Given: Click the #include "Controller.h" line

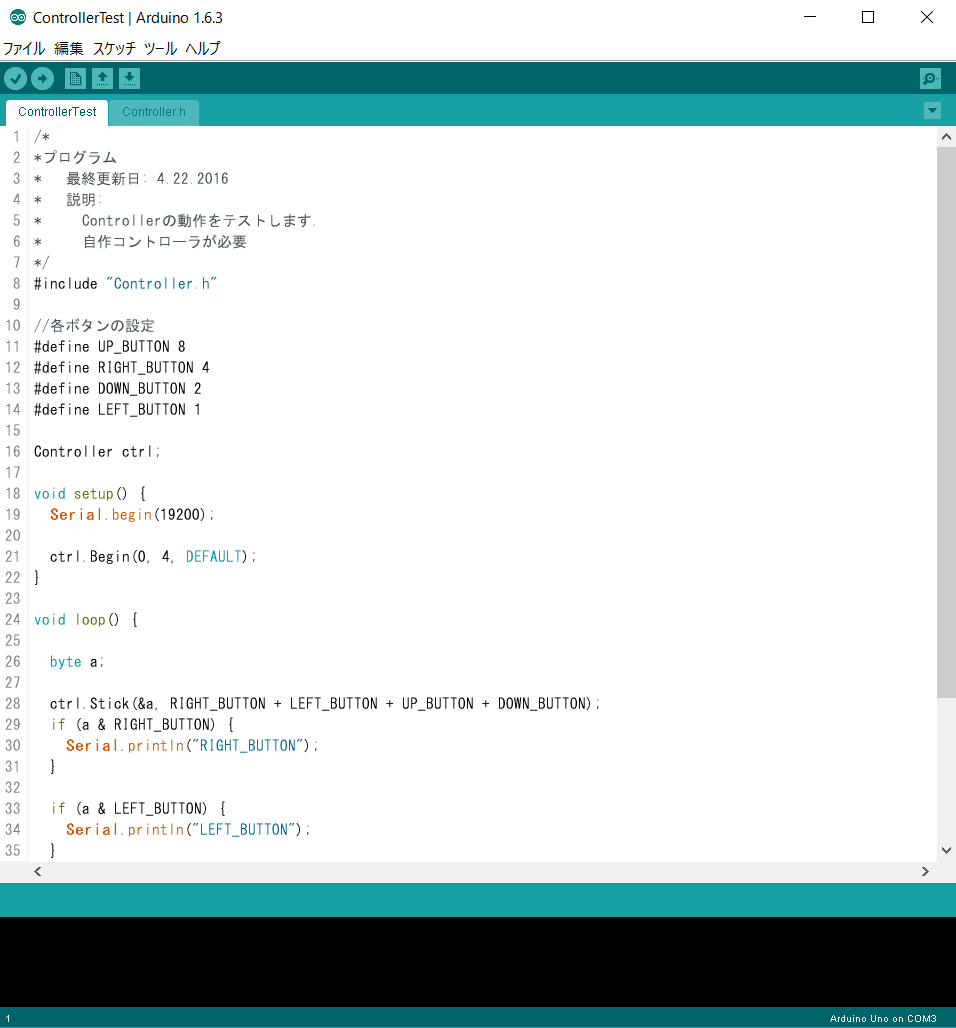Looking at the screenshot, I should (x=125, y=284).
